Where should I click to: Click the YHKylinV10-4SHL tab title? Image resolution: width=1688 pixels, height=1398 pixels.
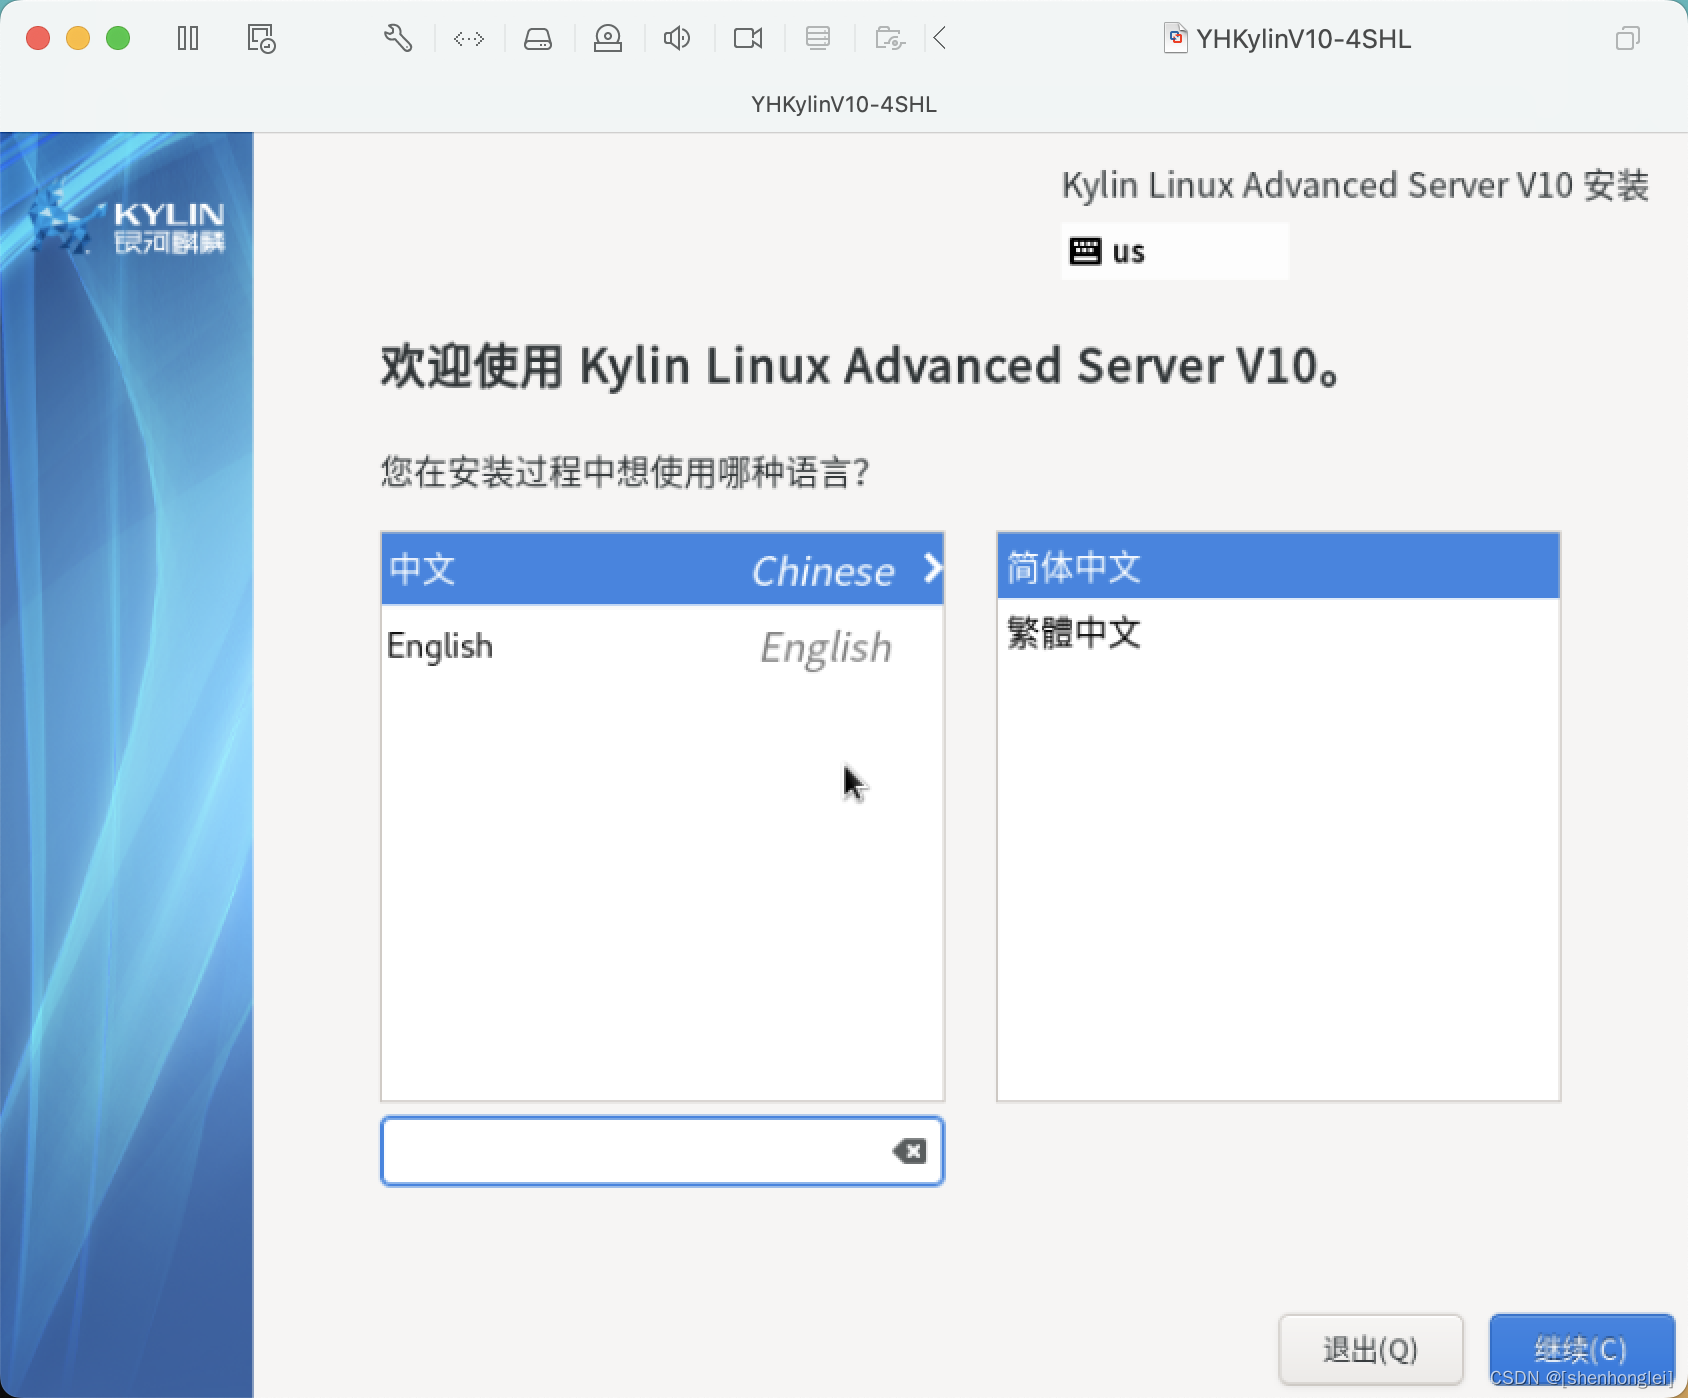(x=844, y=104)
